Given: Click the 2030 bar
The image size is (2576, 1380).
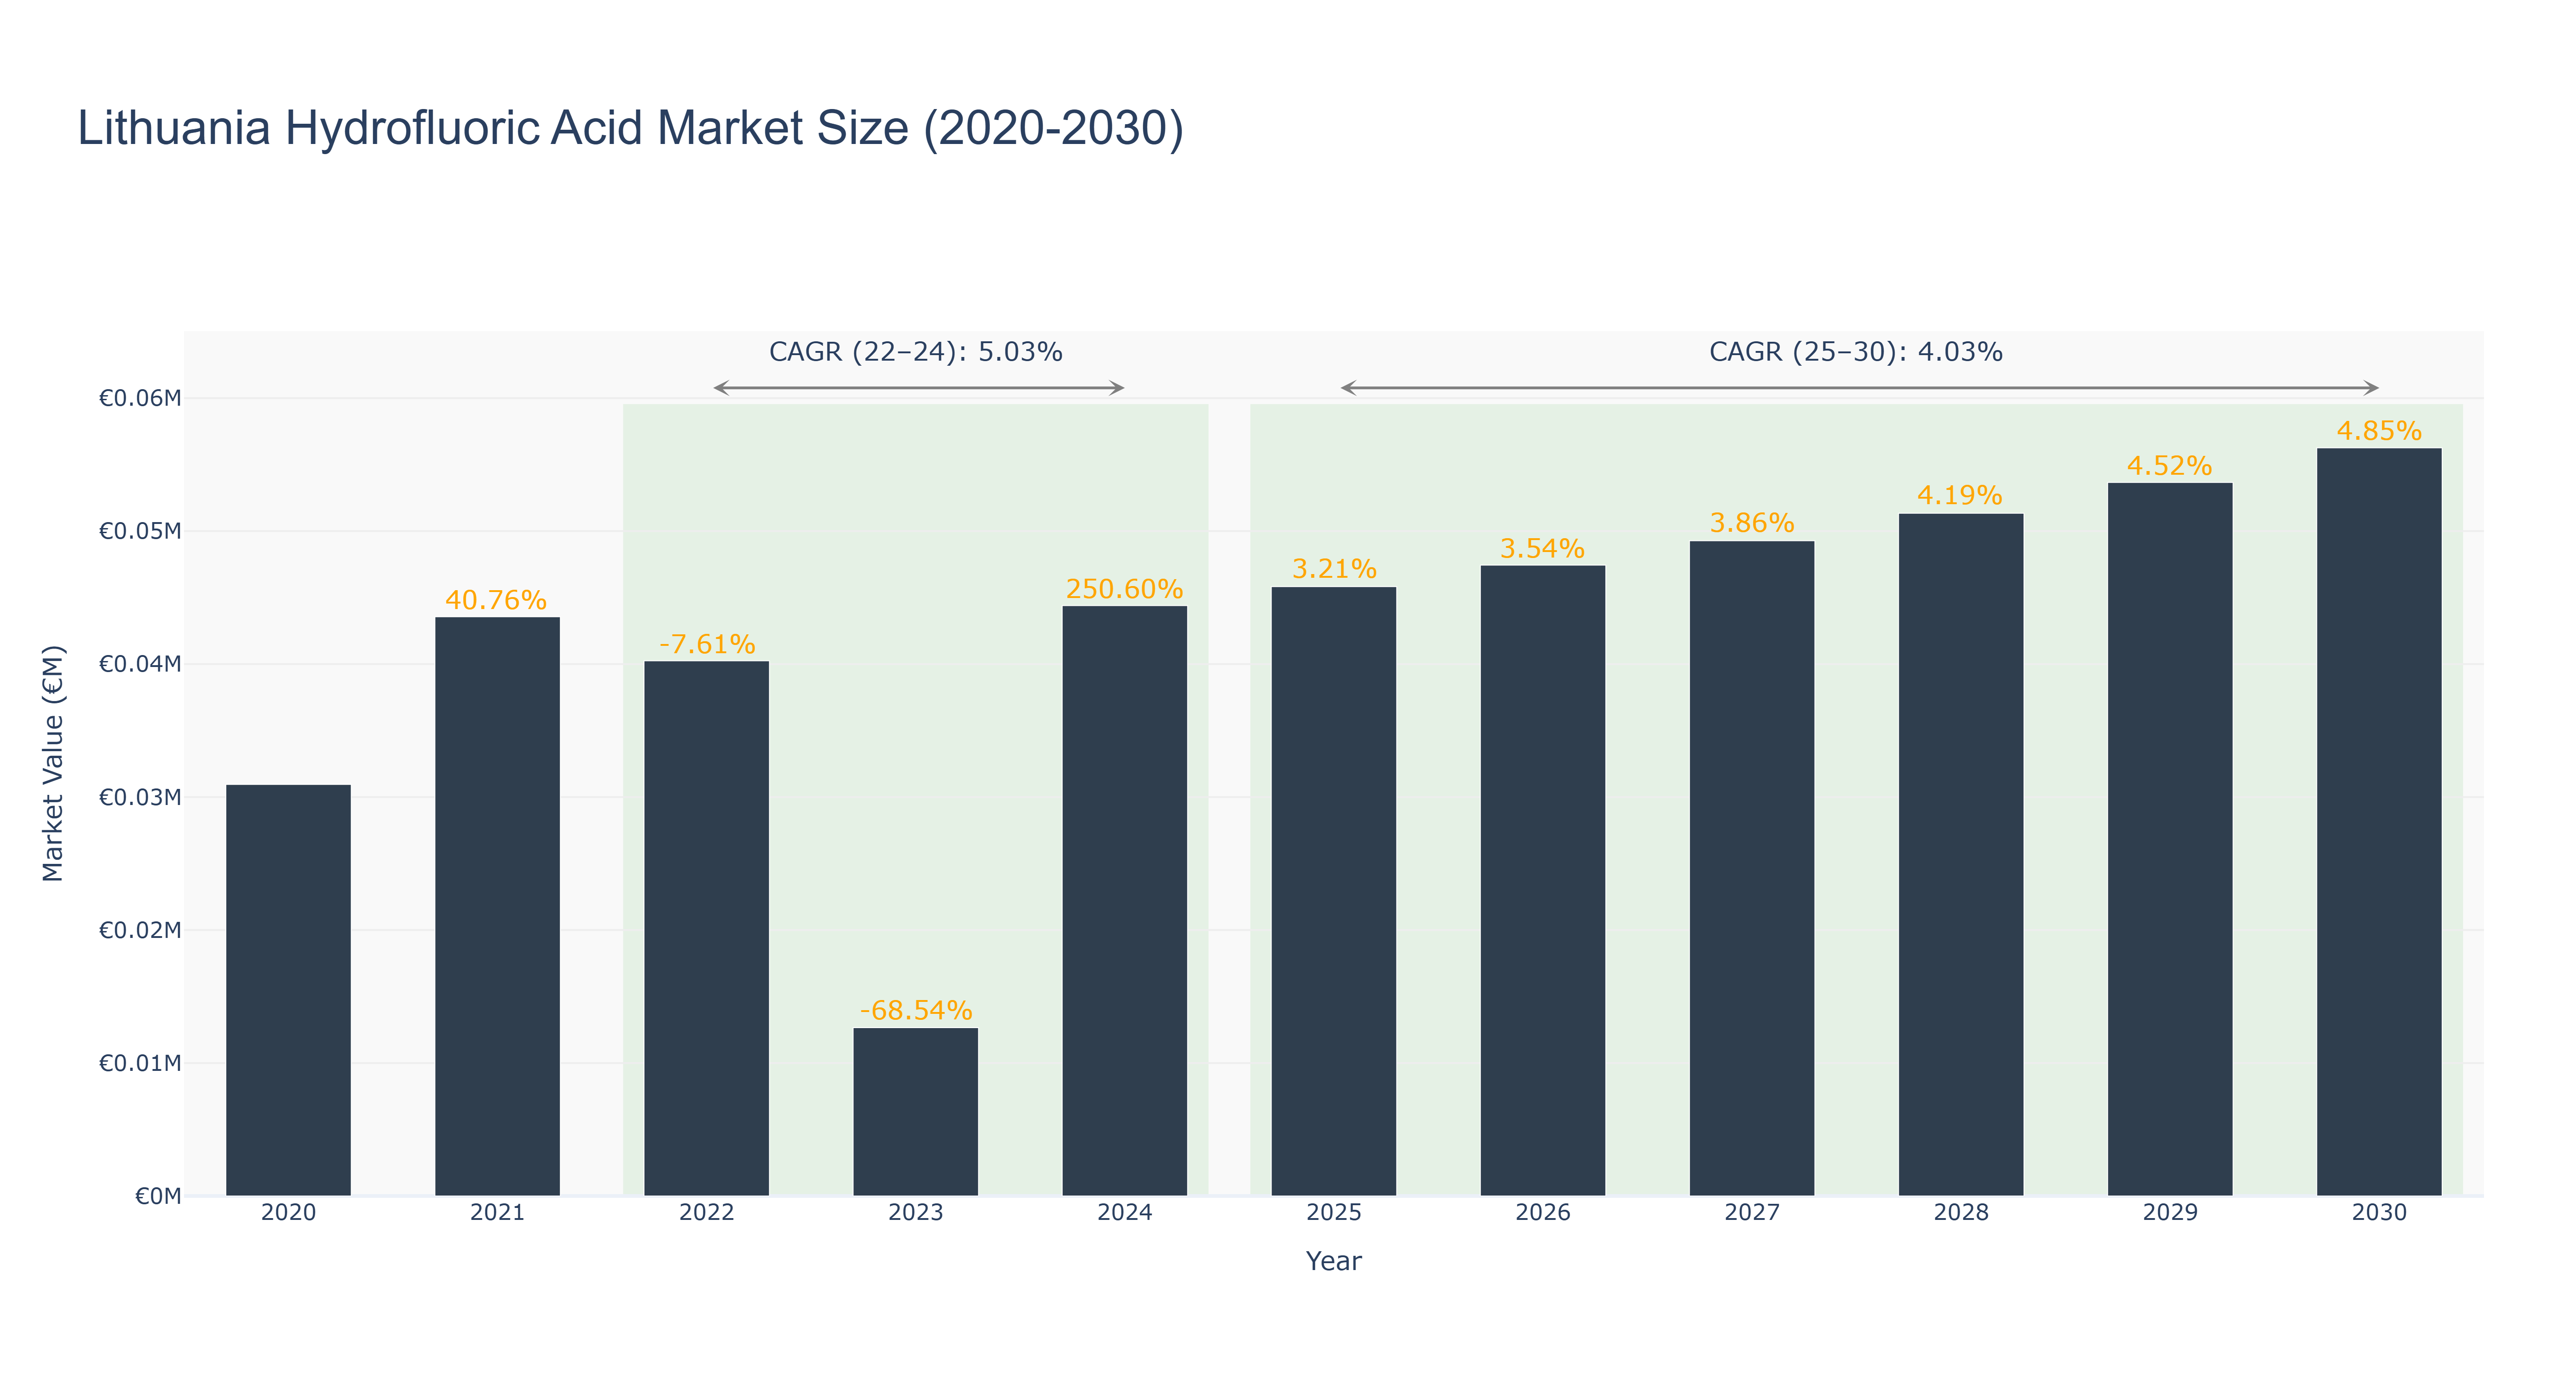Looking at the screenshot, I should pos(2378,822).
